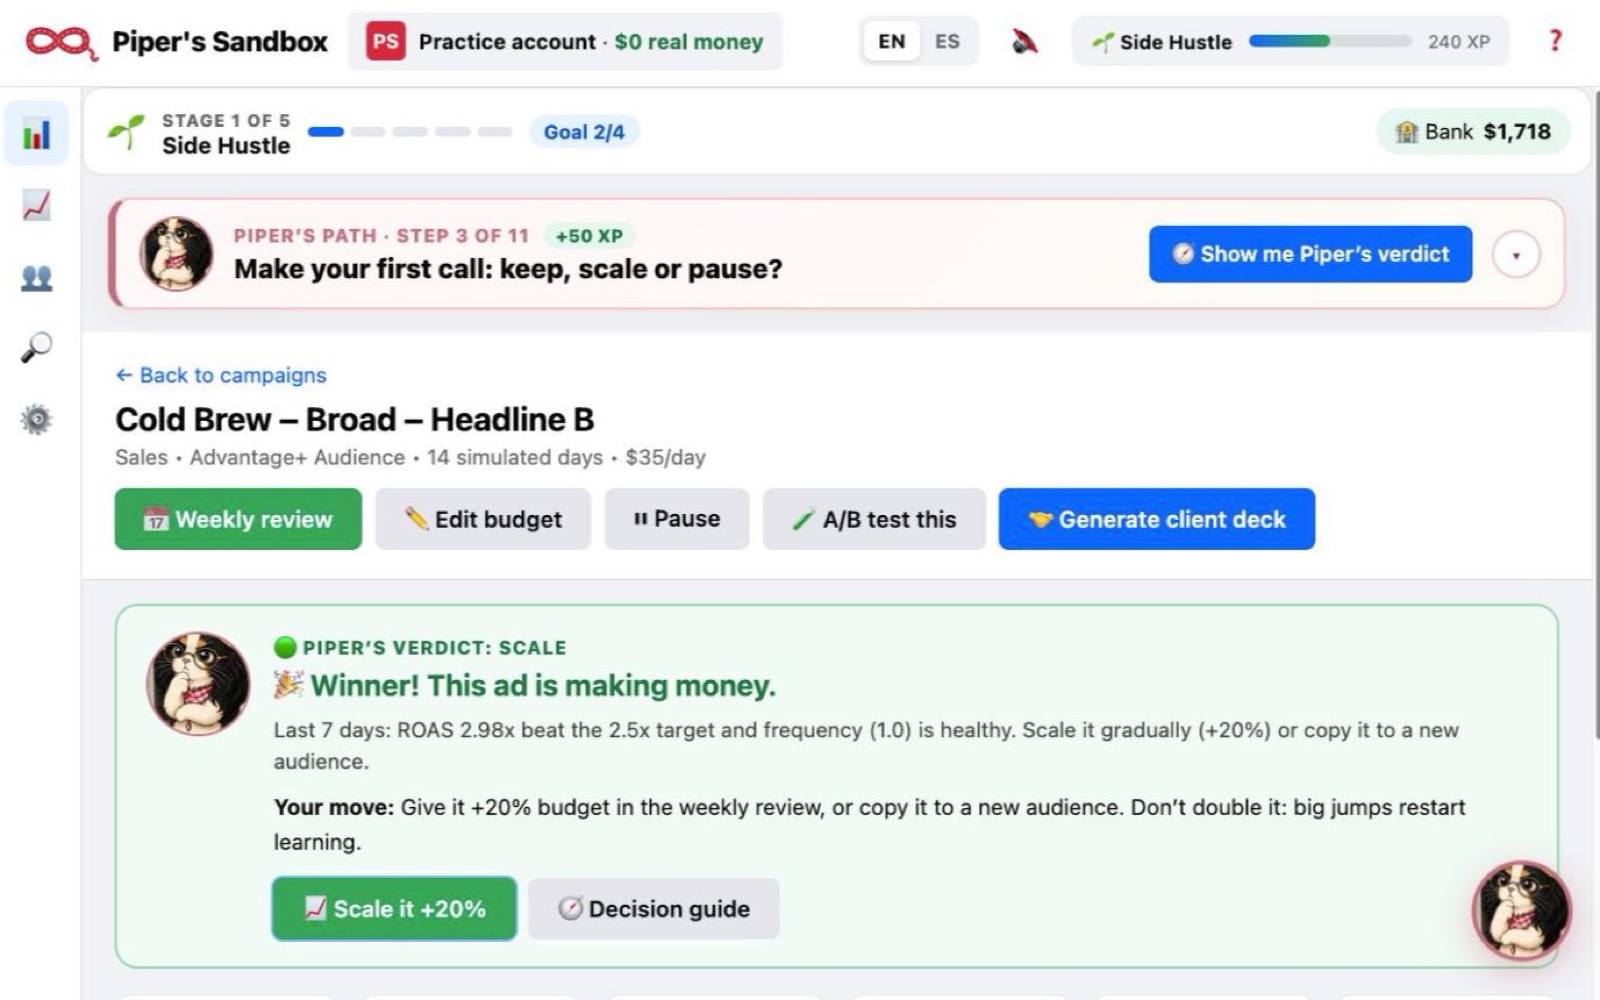This screenshot has height=1000, width=1600.
Task: Open the trend line chart sidebar icon
Action: (37, 205)
